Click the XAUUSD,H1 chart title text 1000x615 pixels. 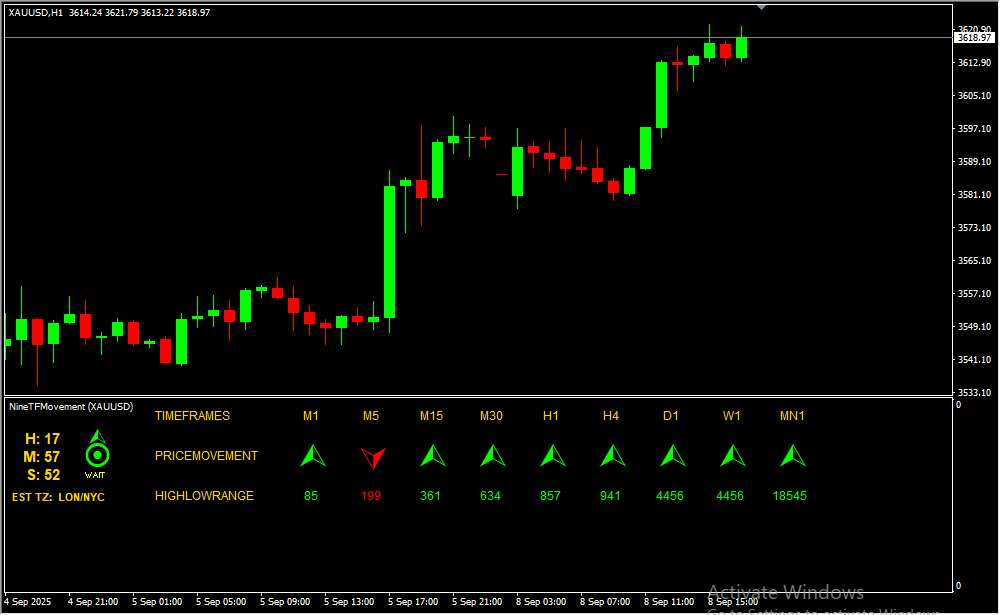point(36,12)
